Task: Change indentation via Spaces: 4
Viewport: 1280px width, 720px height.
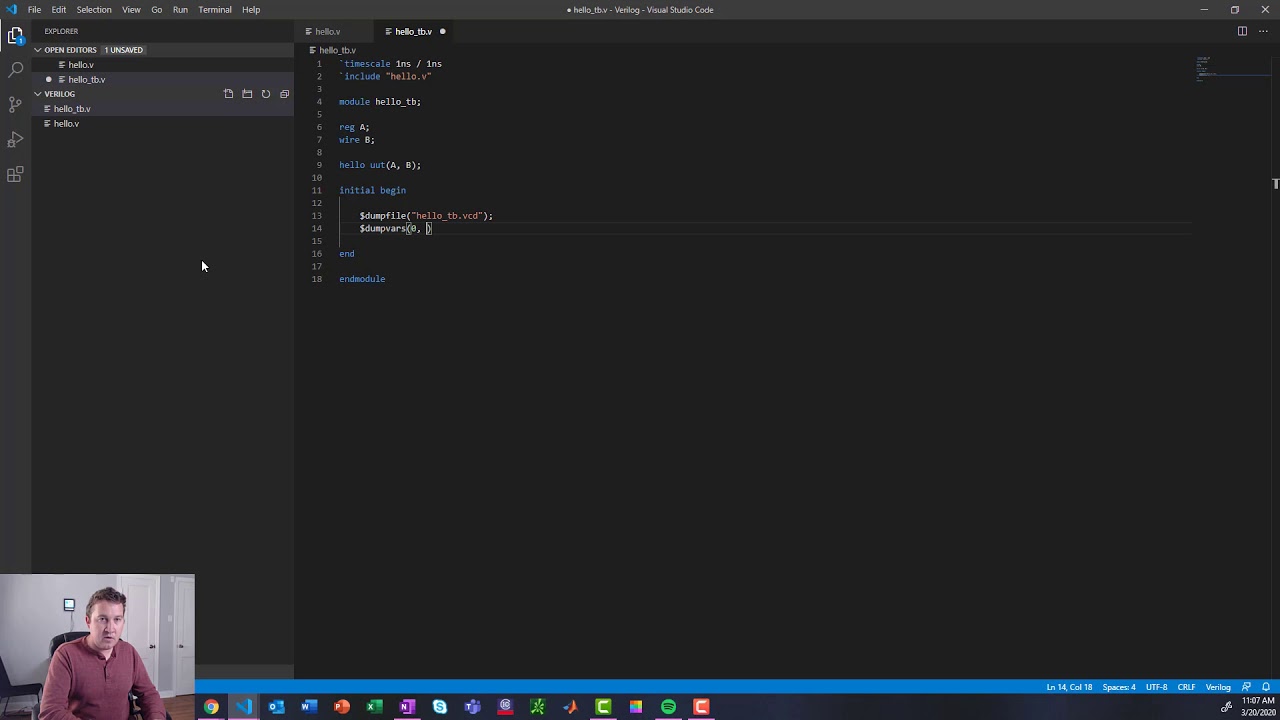Action: click(x=1119, y=687)
